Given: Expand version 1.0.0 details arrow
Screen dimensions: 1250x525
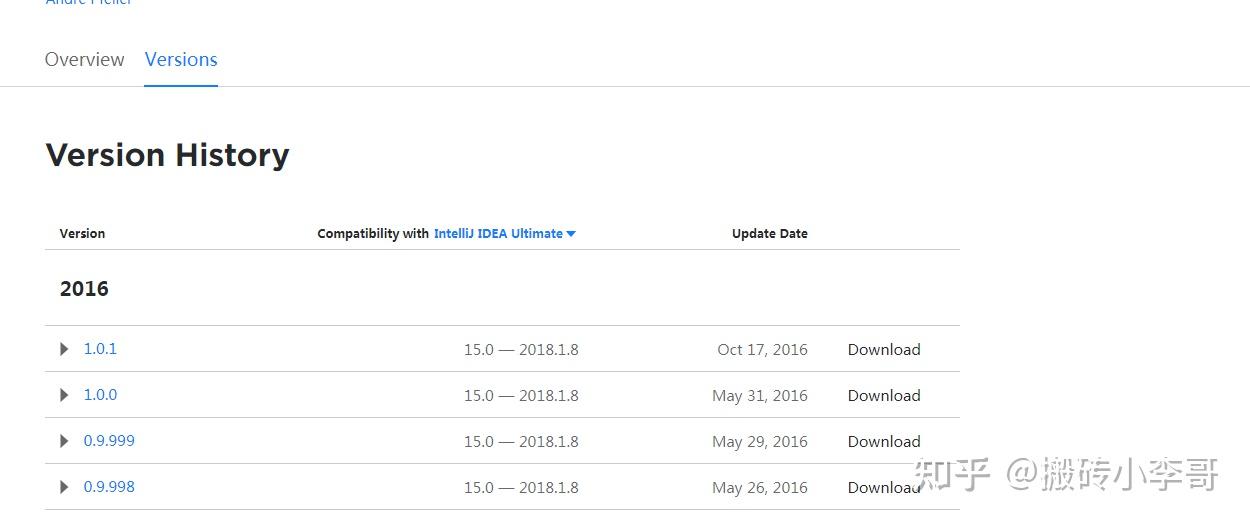Looking at the screenshot, I should coord(64,395).
